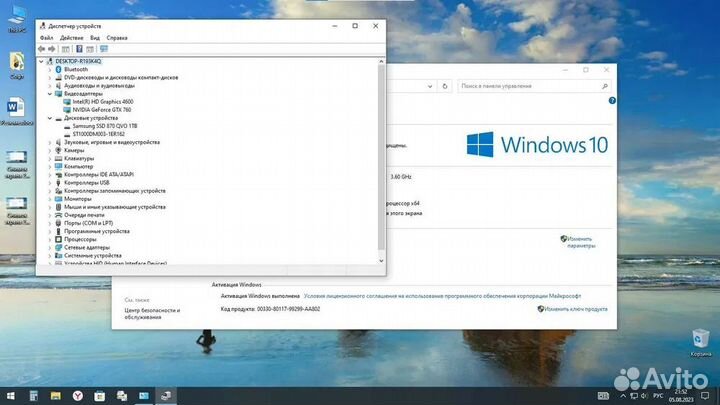Open the Файл menu
720x405 pixels.
[x=47, y=37]
